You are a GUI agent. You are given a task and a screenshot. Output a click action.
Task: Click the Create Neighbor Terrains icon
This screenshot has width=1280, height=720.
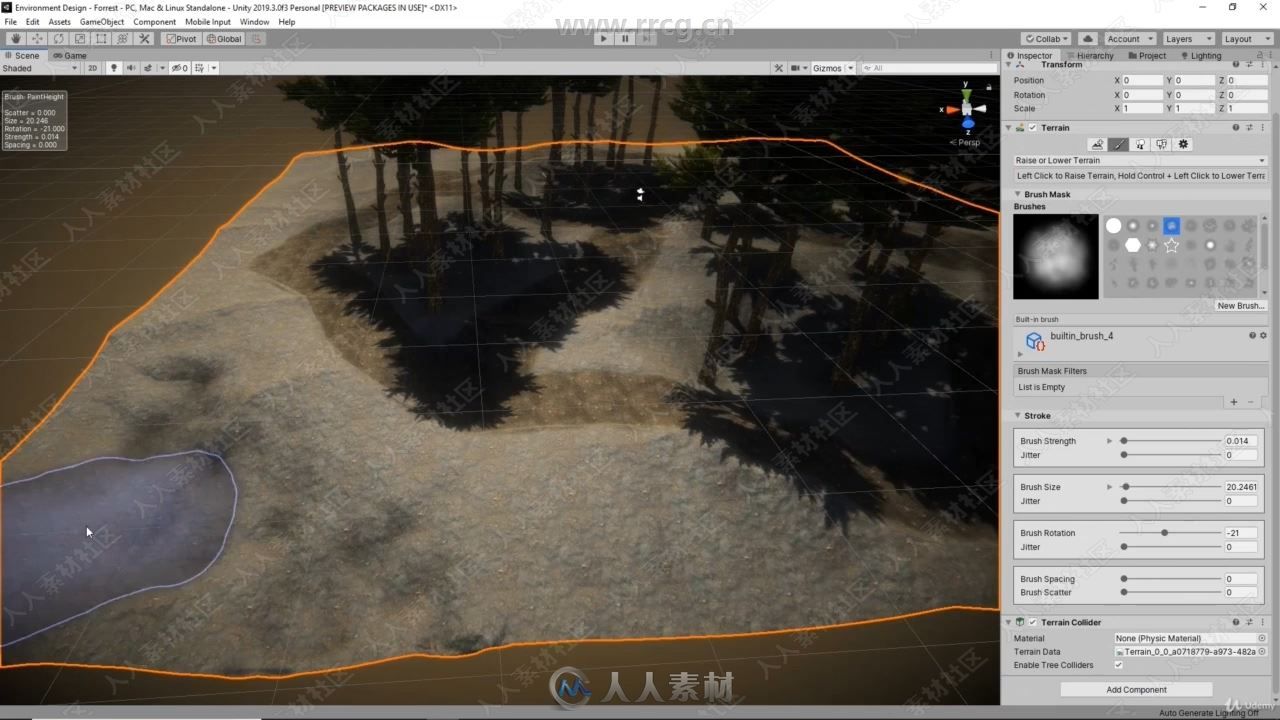click(x=1097, y=144)
